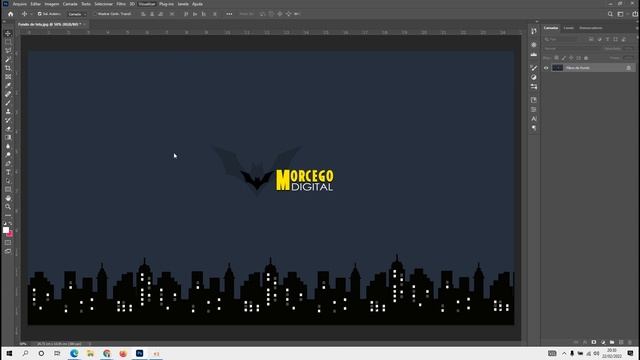Toggle pixel layer filter in Camadas panel
The height and width of the screenshot is (360, 640).
point(591,39)
